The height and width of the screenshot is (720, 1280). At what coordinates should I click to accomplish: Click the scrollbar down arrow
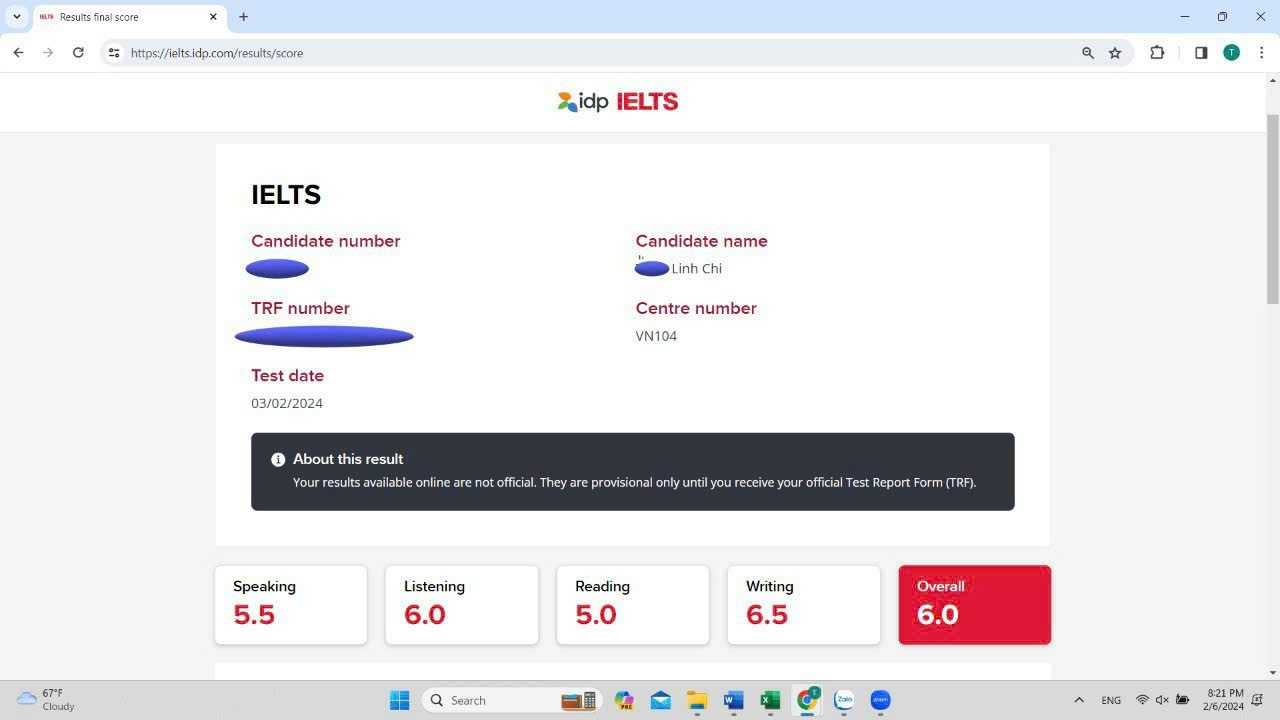click(x=1273, y=673)
